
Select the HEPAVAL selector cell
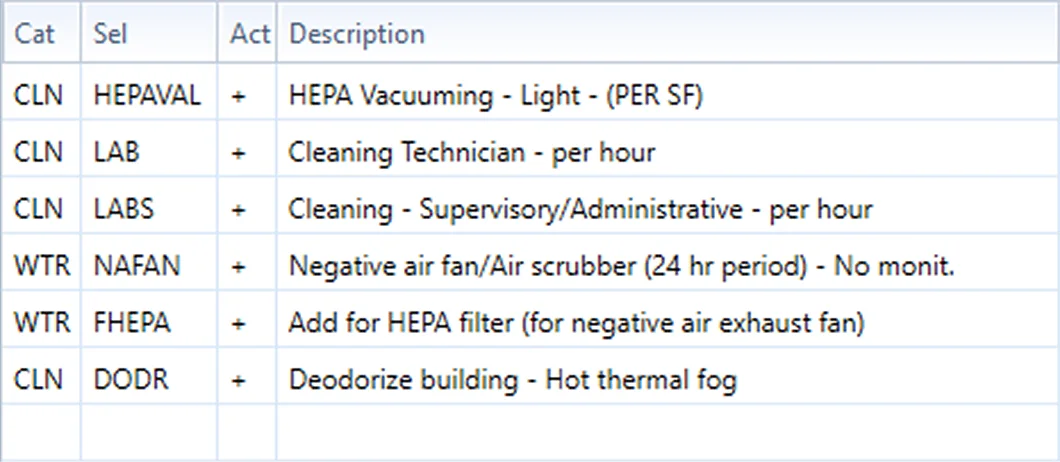pyautogui.click(x=149, y=95)
